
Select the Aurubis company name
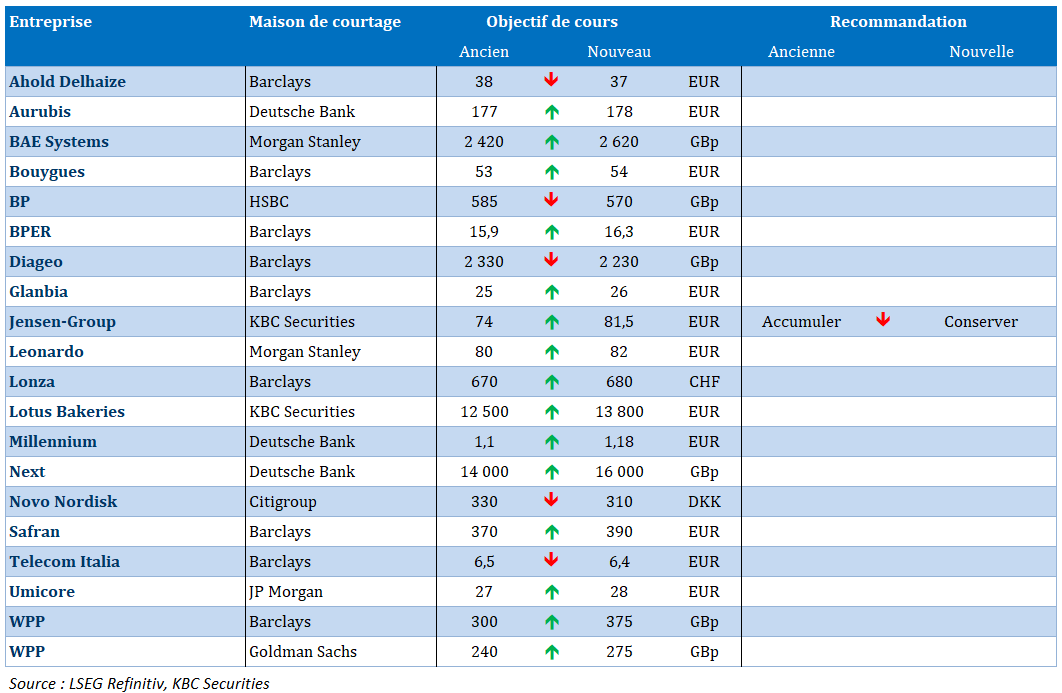[x=40, y=112]
